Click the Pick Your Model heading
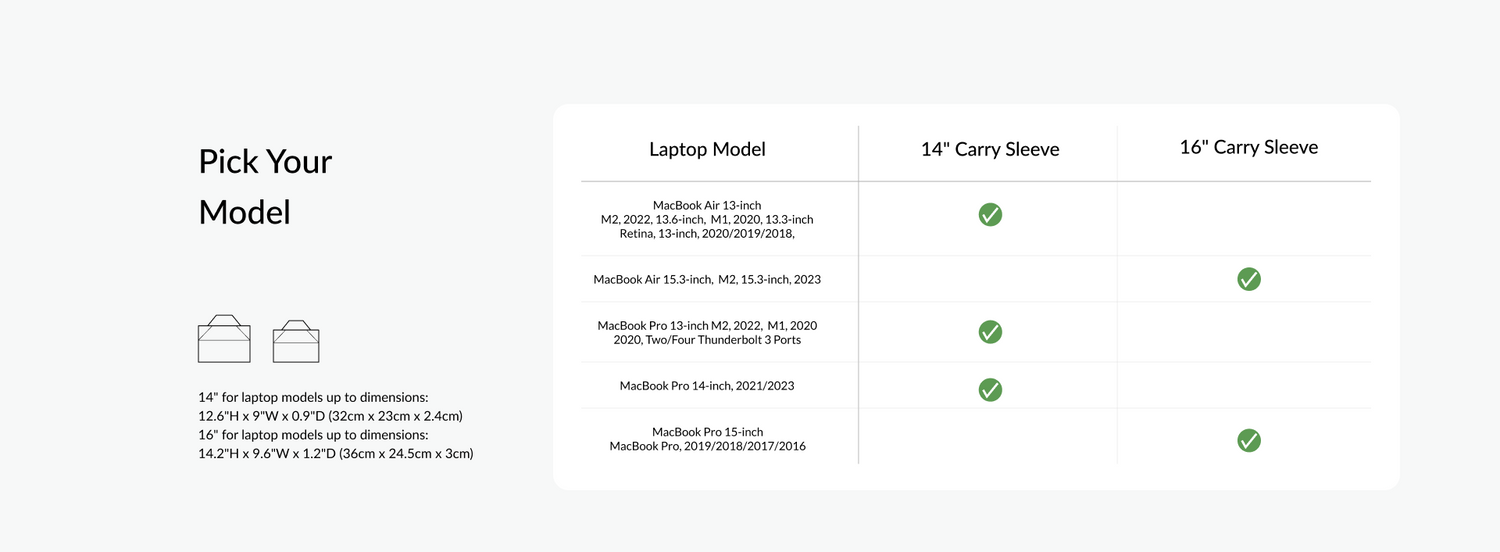1500x552 pixels. (x=265, y=187)
